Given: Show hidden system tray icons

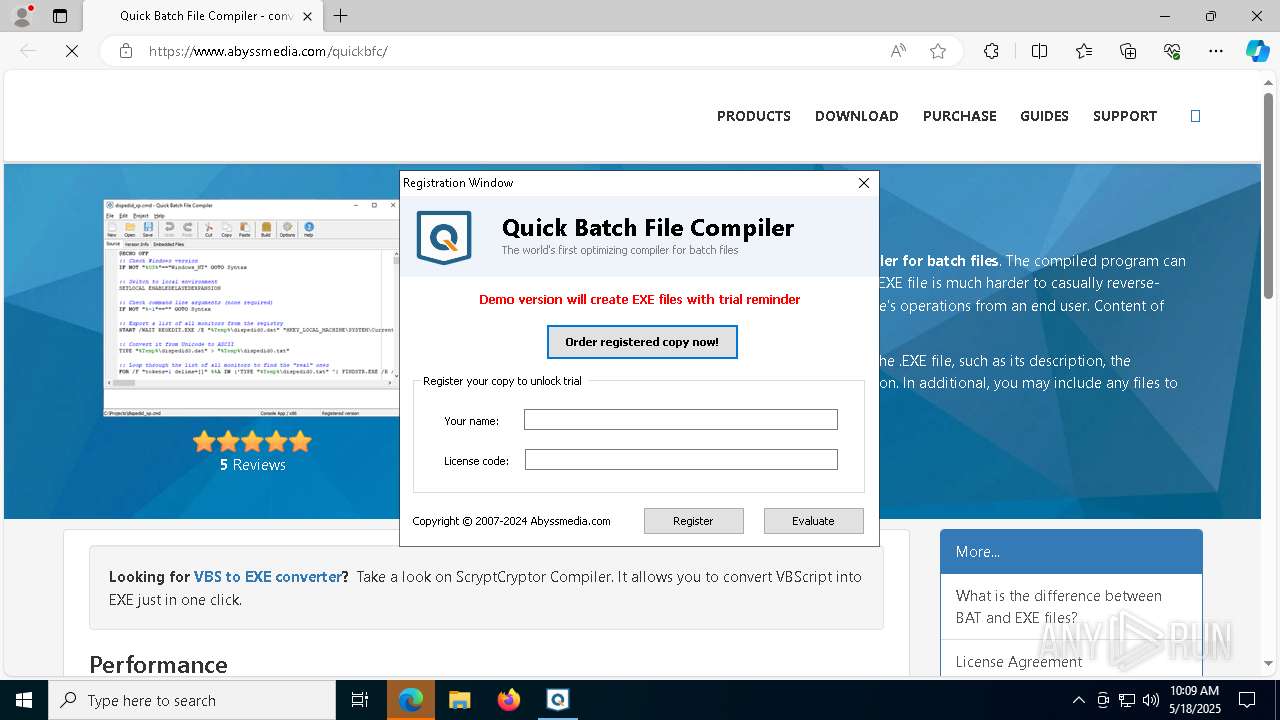Looking at the screenshot, I should [x=1078, y=700].
